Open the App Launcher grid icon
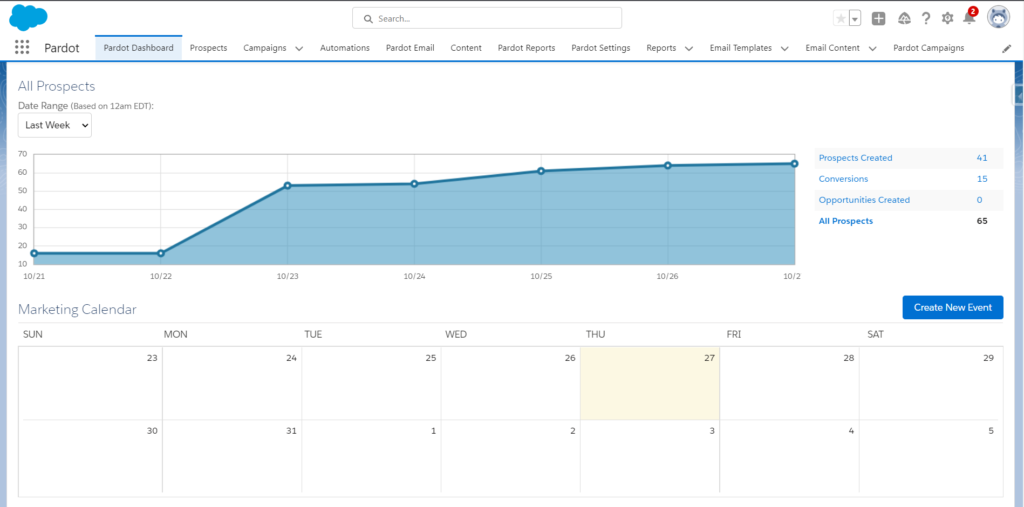The image size is (1024, 507). (22, 48)
